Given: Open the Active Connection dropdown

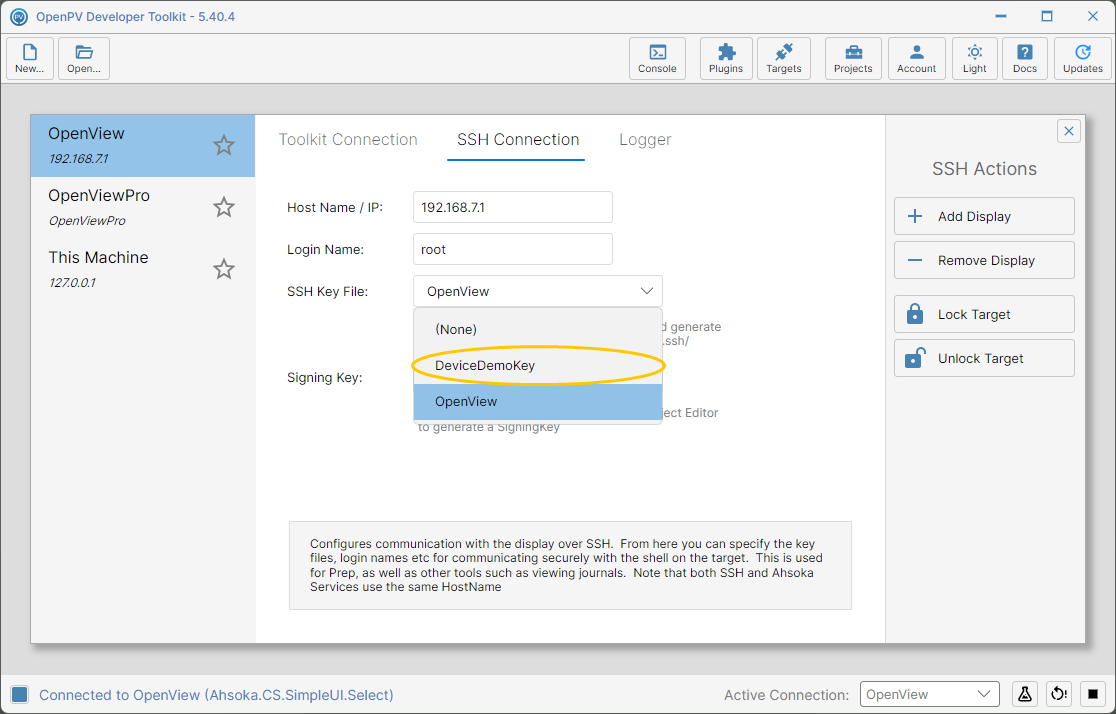Looking at the screenshot, I should [x=930, y=694].
